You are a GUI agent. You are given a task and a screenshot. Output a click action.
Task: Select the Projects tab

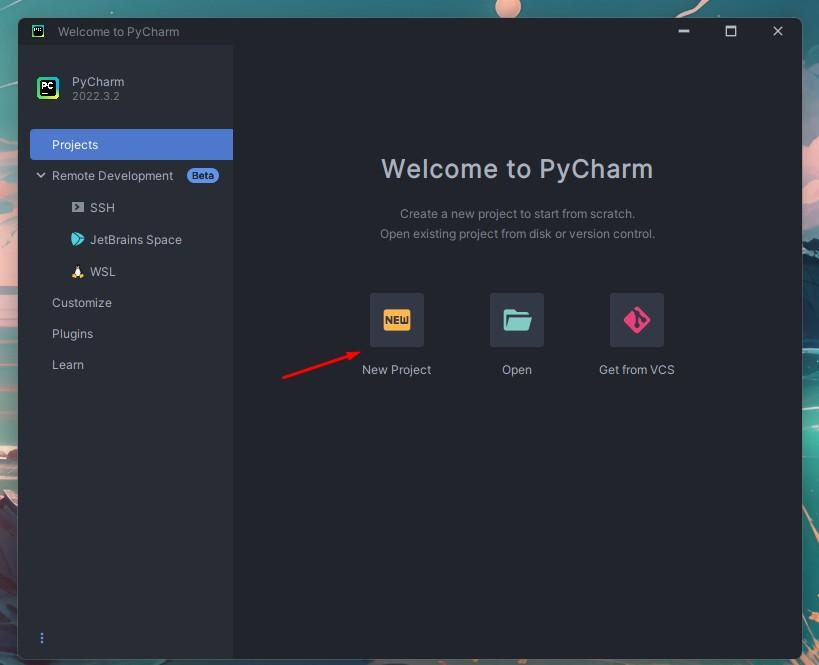pos(131,144)
